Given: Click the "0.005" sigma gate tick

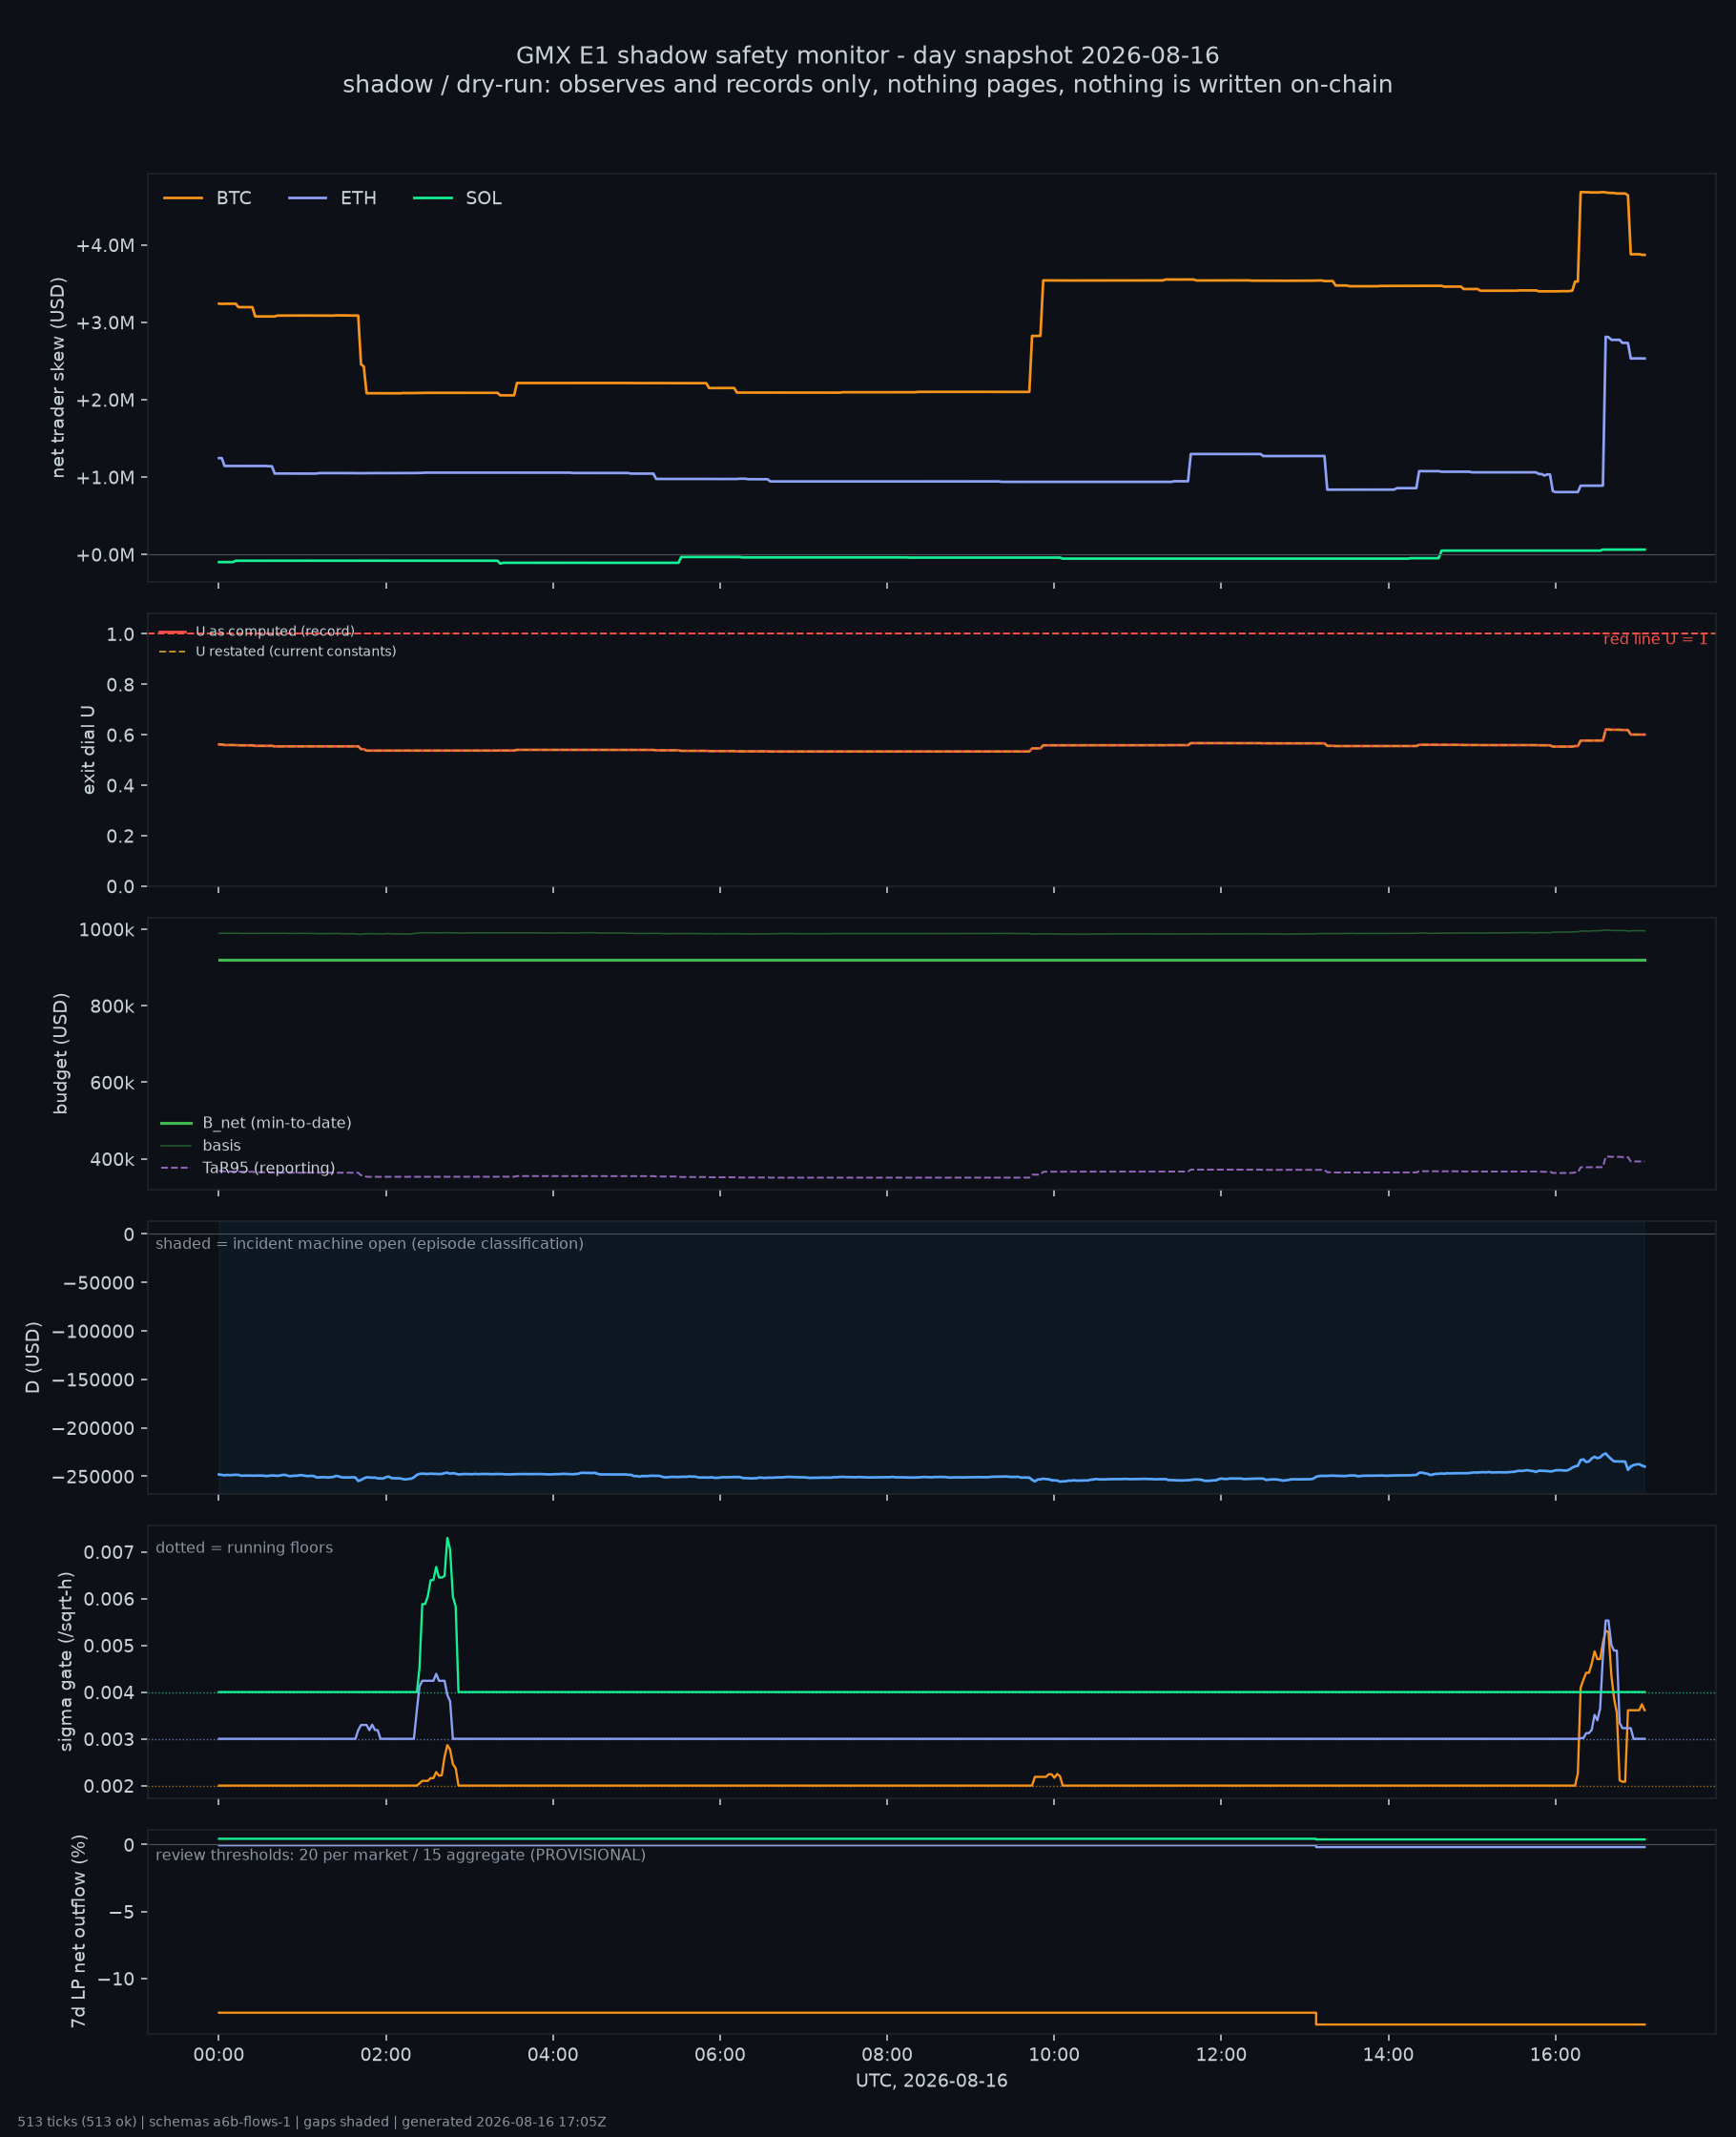Looking at the screenshot, I should coord(109,1646).
